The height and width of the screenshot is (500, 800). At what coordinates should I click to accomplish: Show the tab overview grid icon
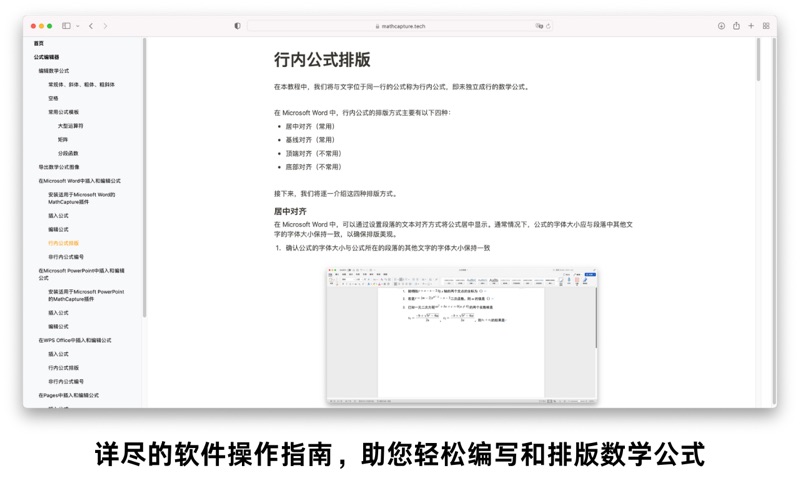pos(766,26)
